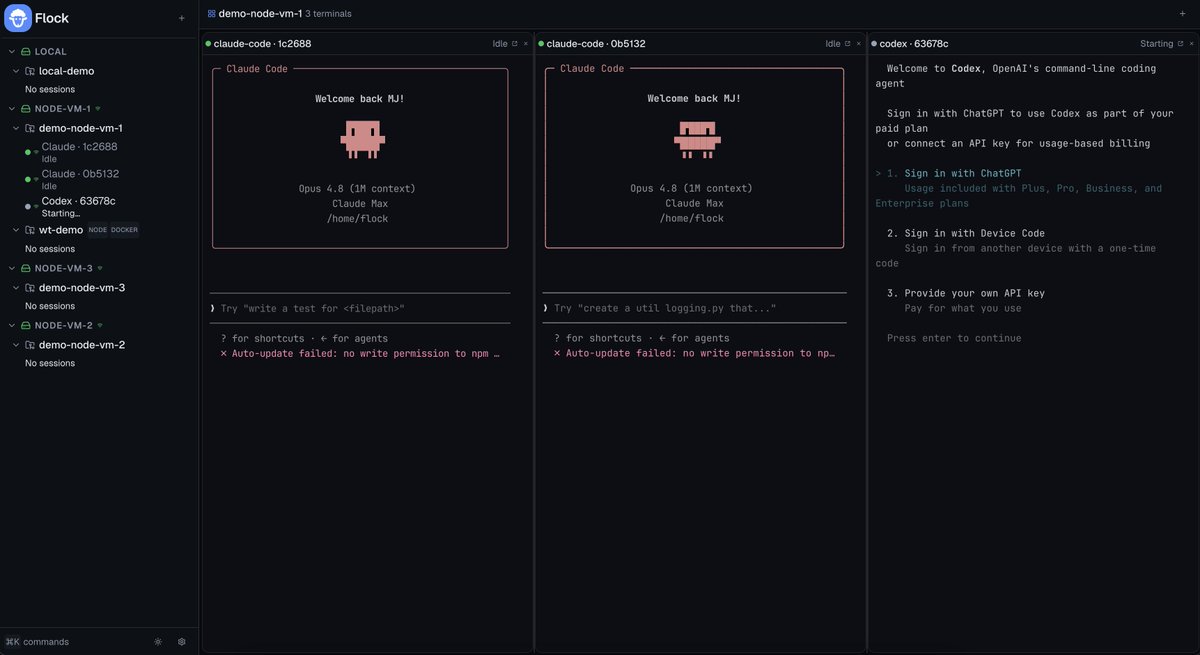1200x655 pixels.
Task: Collapse the local-demo project
Action: [x=15, y=71]
